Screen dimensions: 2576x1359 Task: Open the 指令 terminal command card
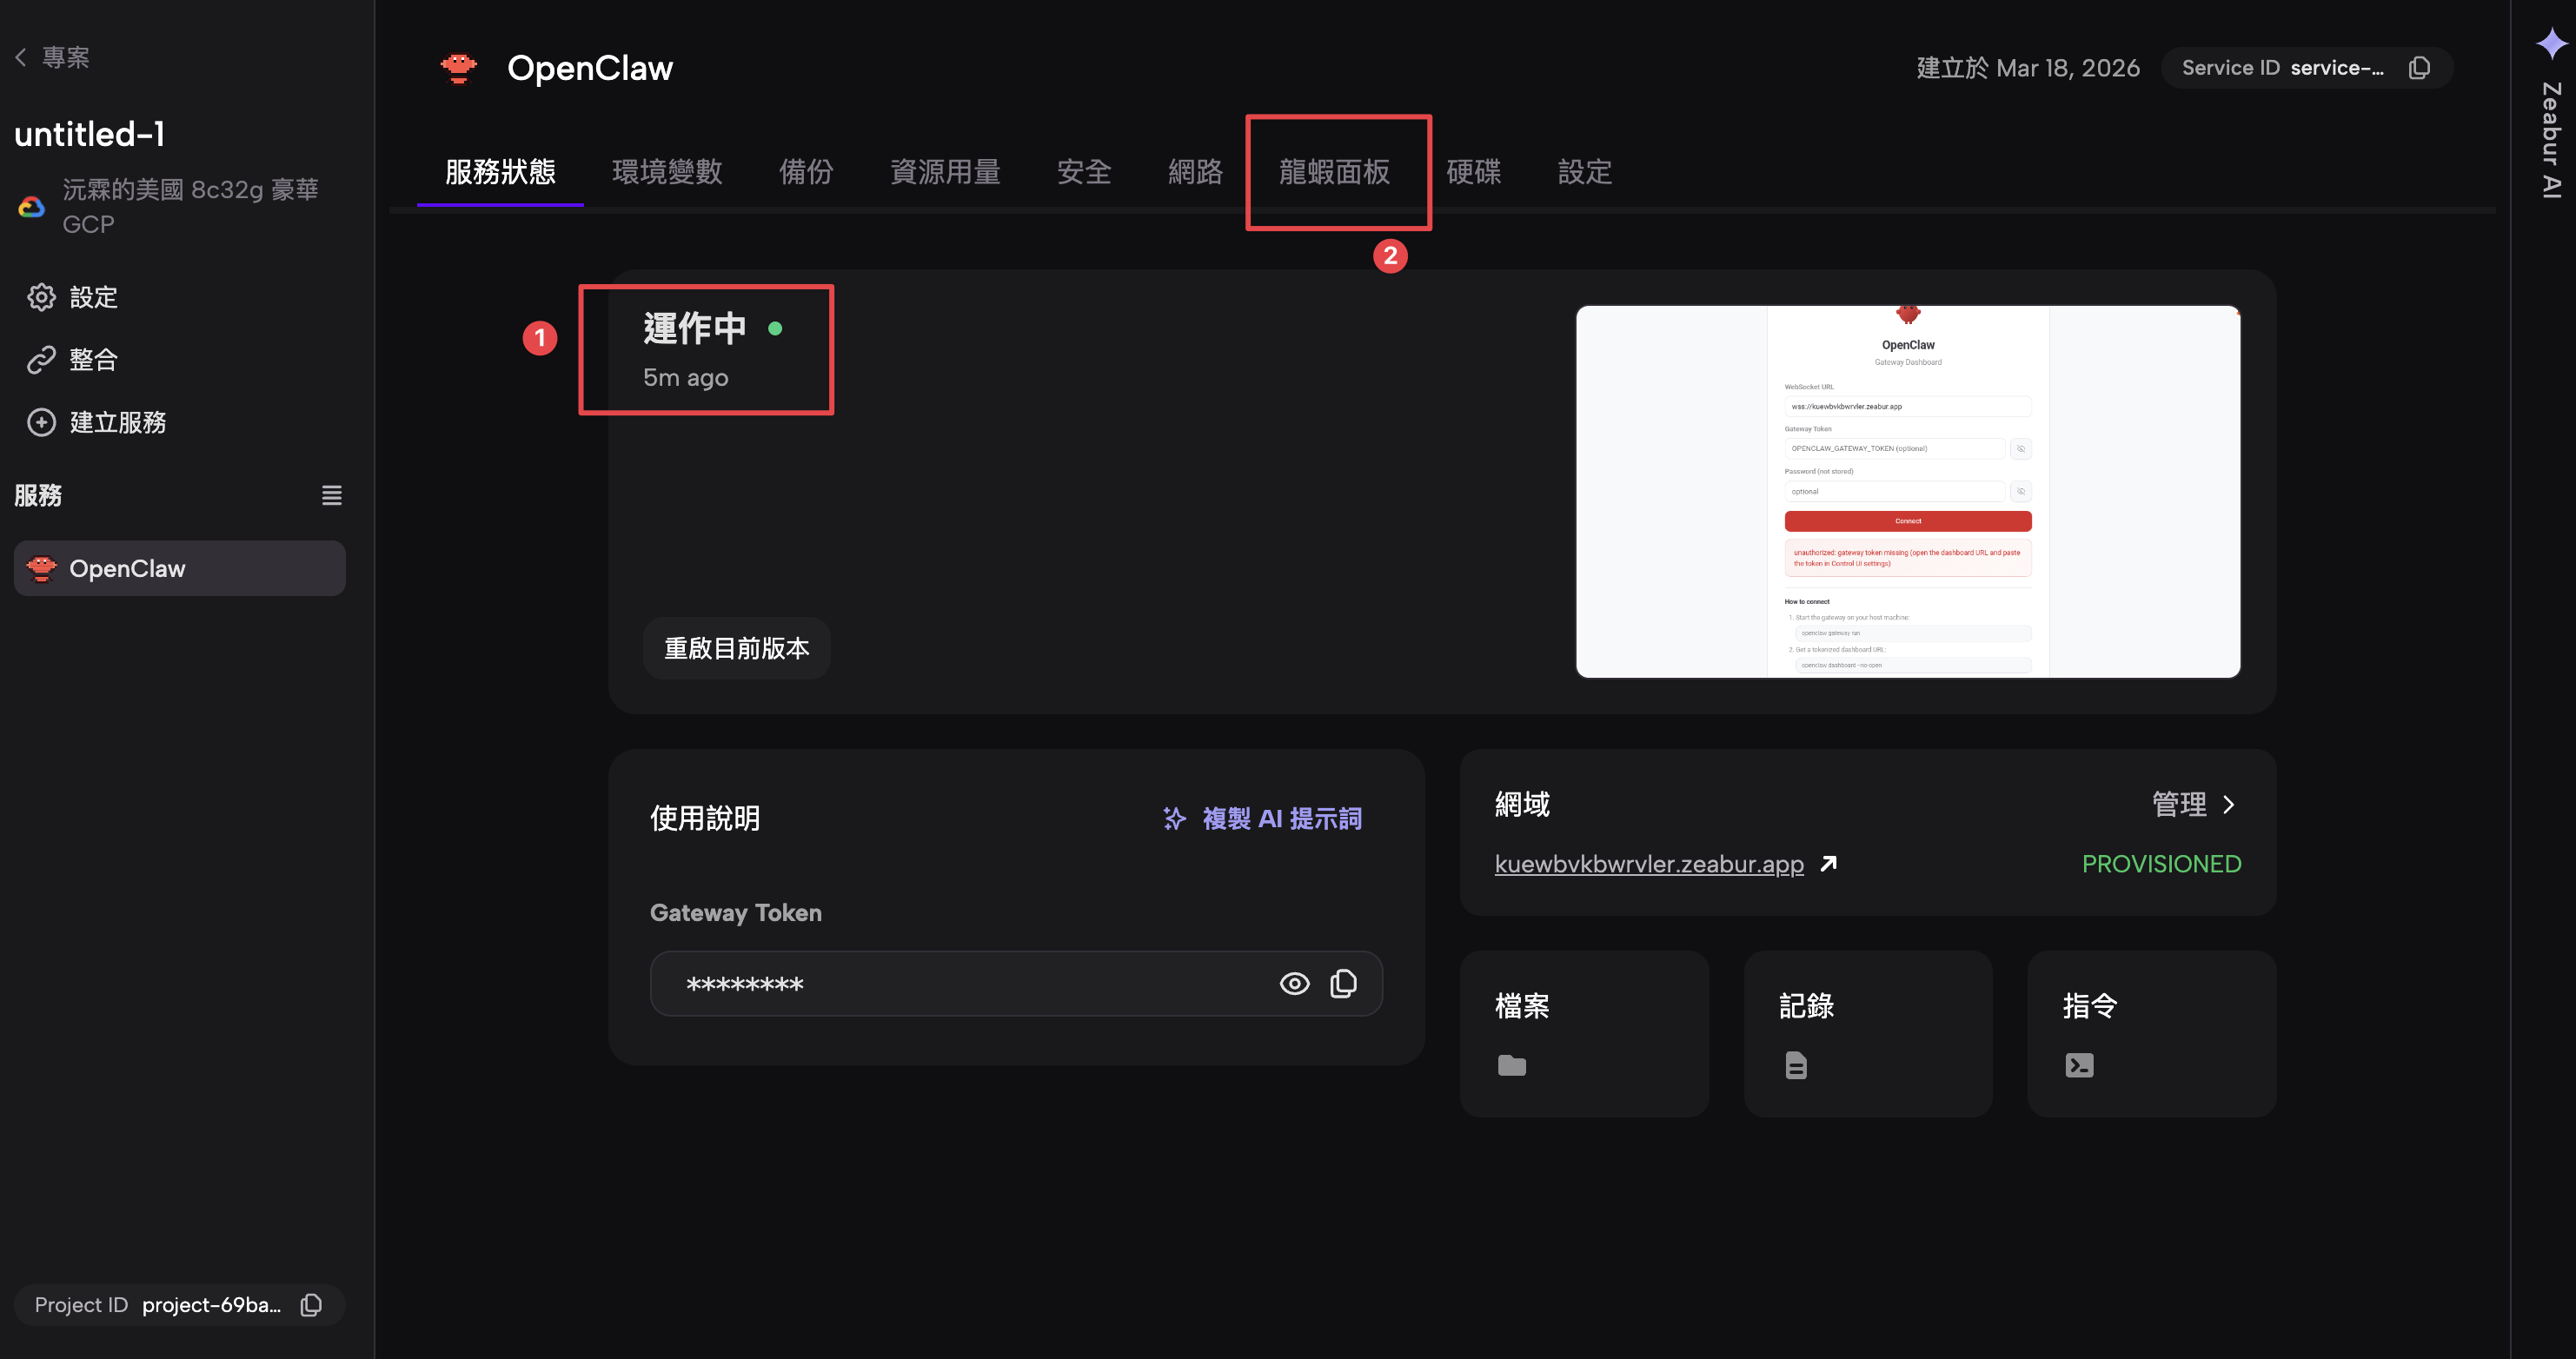[x=2150, y=1033]
